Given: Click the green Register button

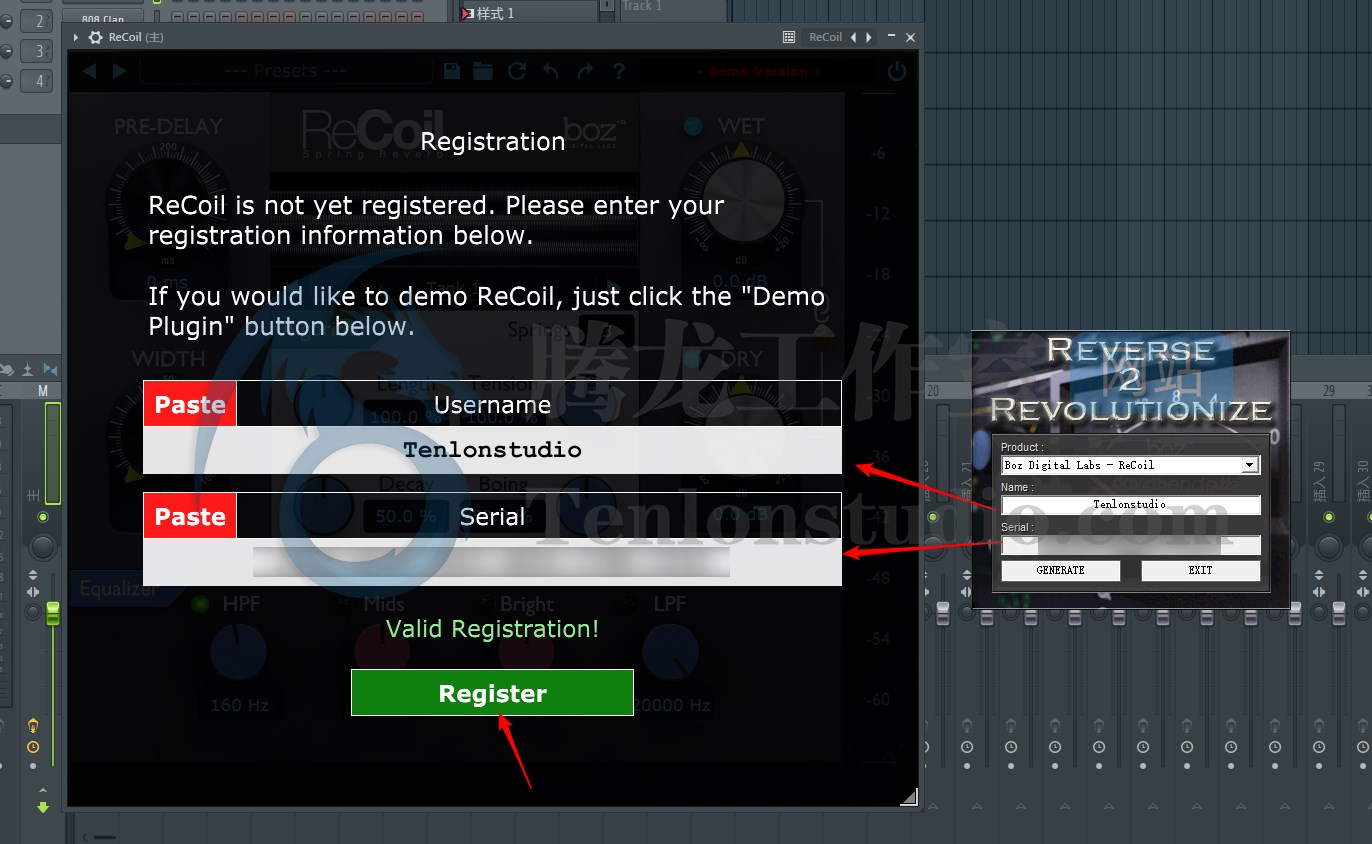Looking at the screenshot, I should coord(492,693).
